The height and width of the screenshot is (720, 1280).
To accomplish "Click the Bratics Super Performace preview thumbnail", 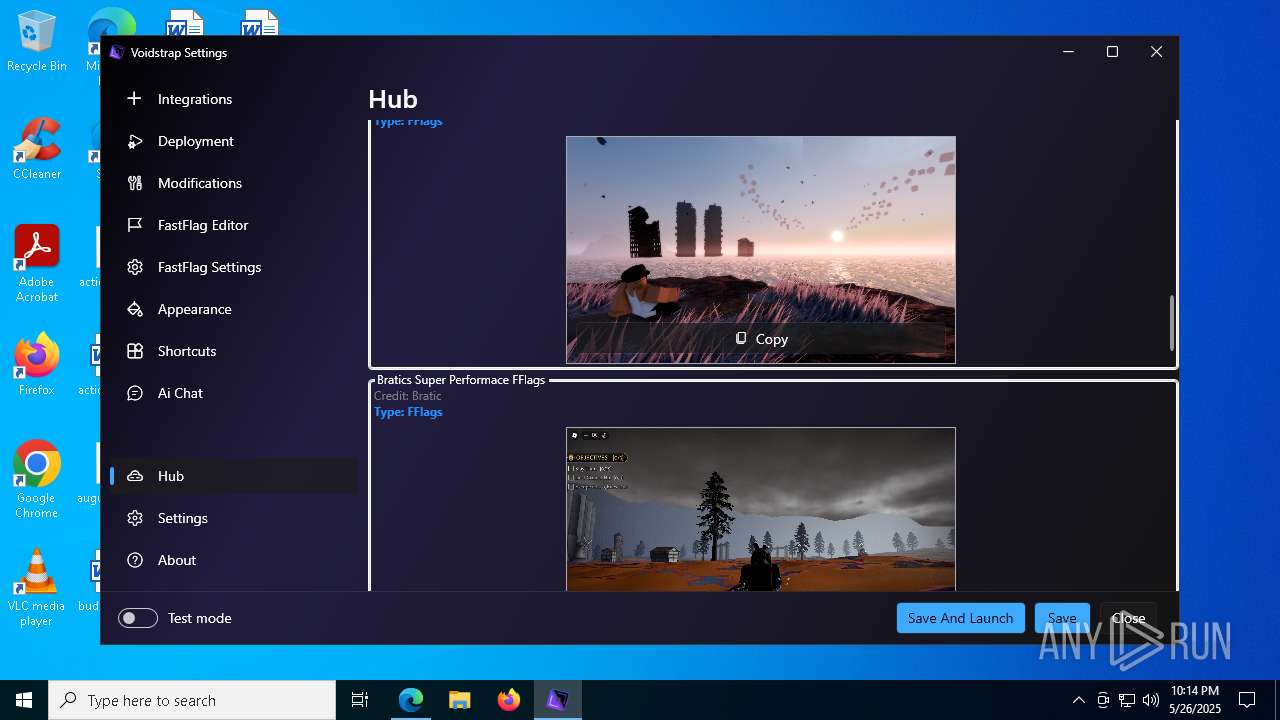I will pyautogui.click(x=761, y=509).
